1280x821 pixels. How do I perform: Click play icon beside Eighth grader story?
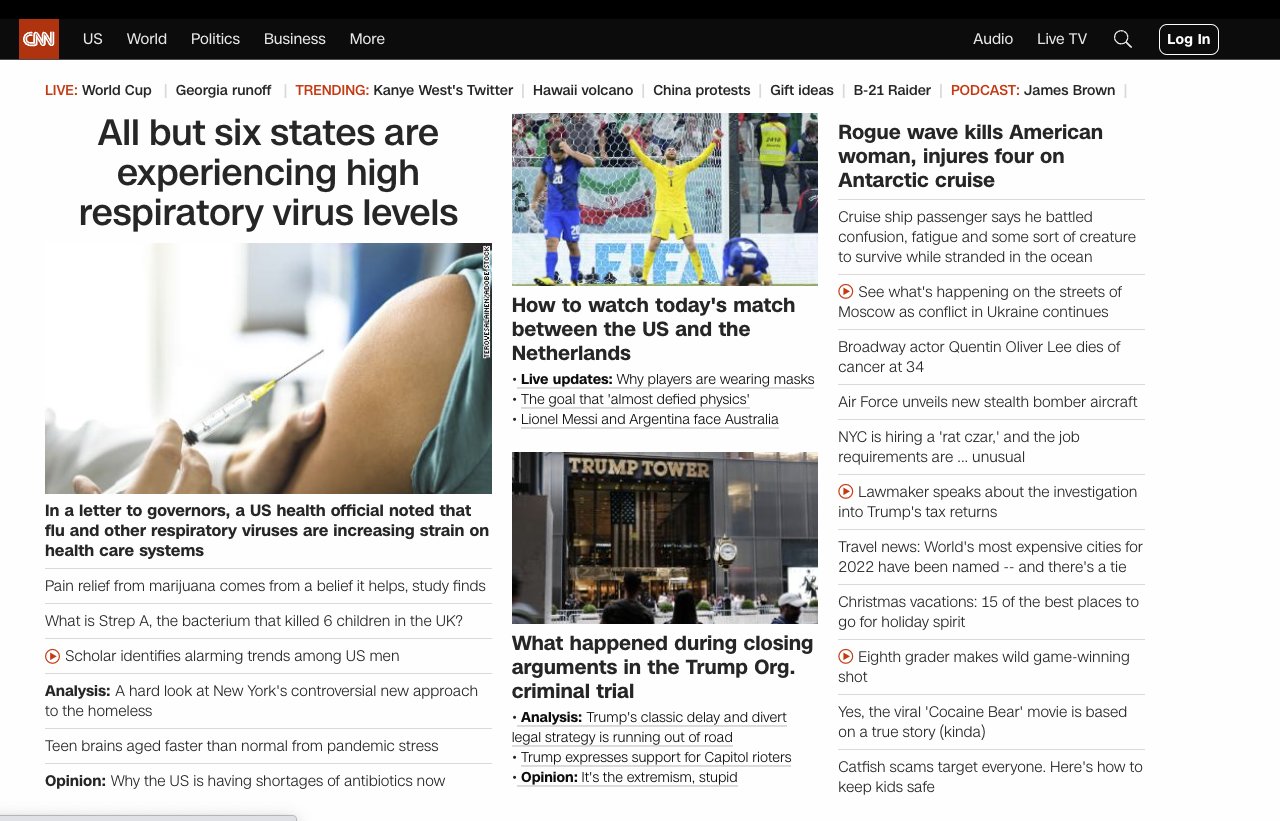[x=846, y=657]
